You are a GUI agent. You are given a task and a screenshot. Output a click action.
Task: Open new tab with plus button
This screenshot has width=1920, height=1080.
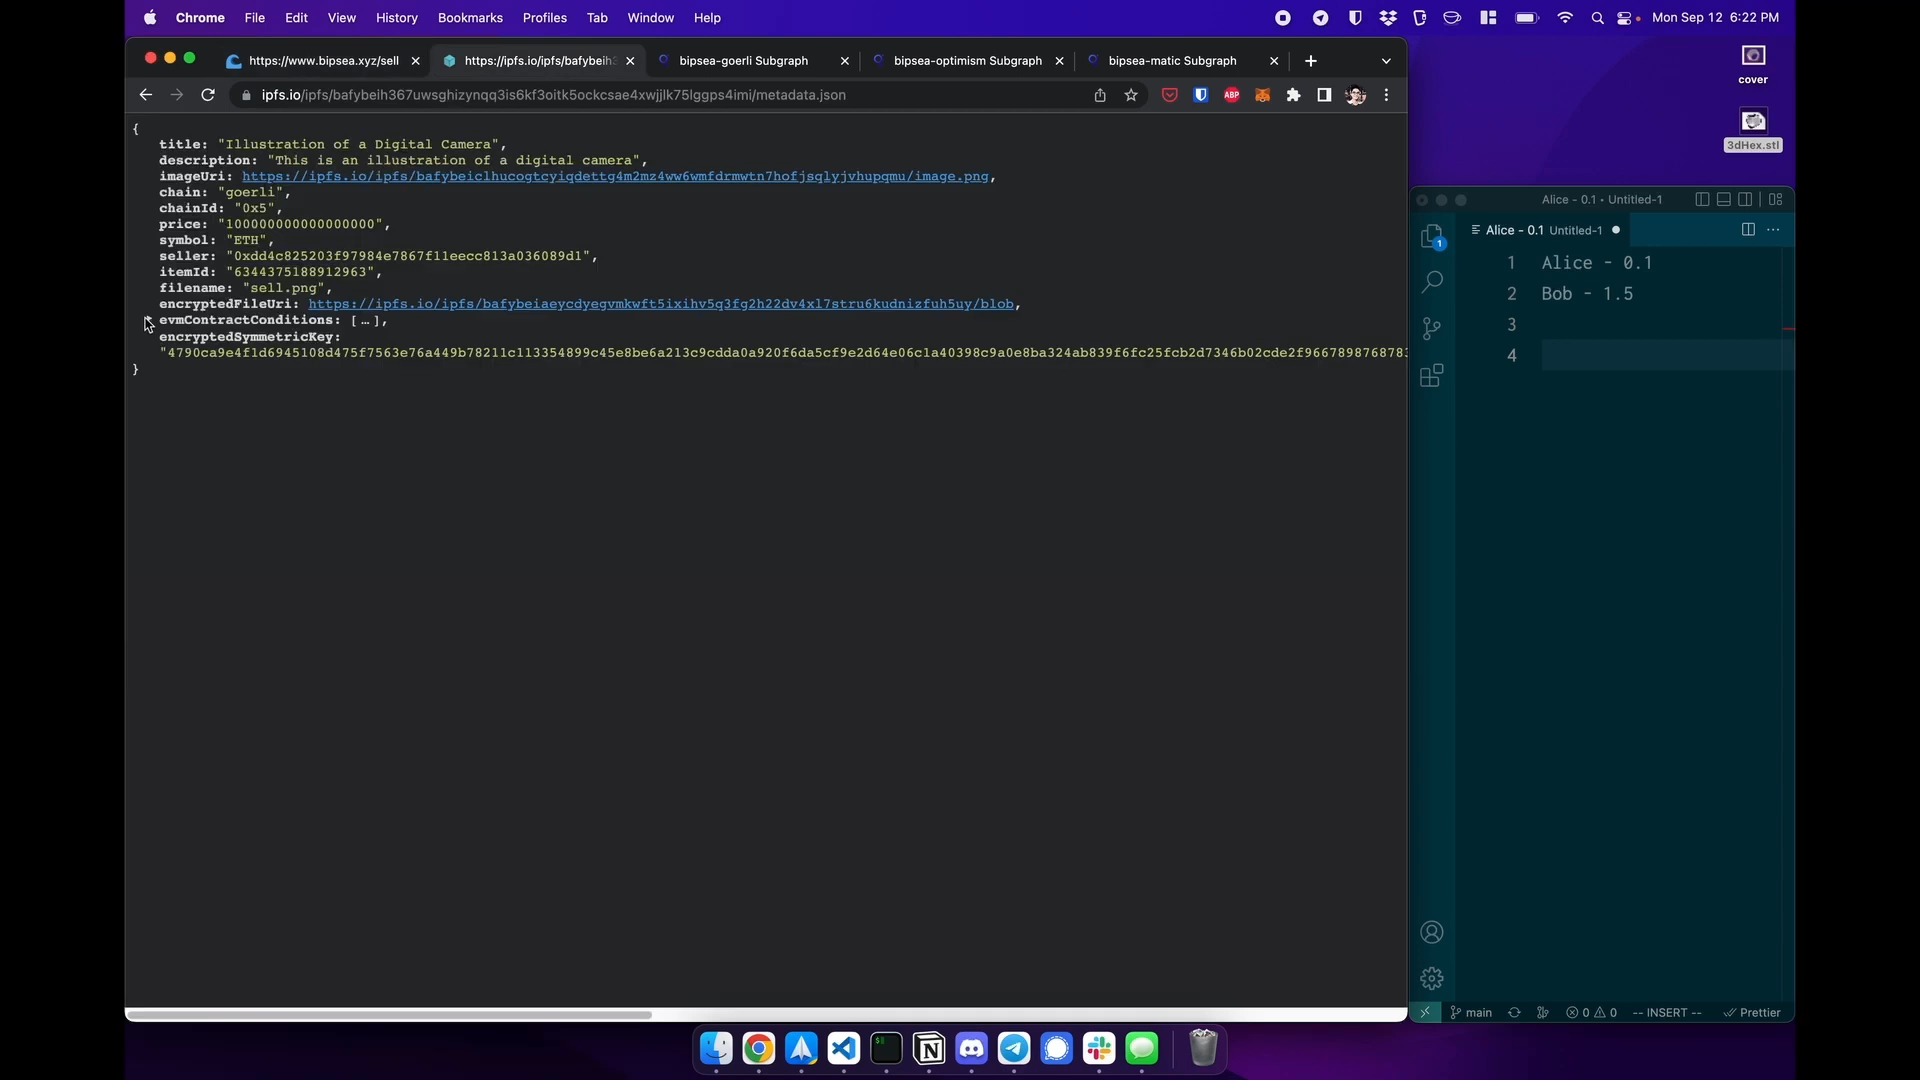click(1311, 61)
